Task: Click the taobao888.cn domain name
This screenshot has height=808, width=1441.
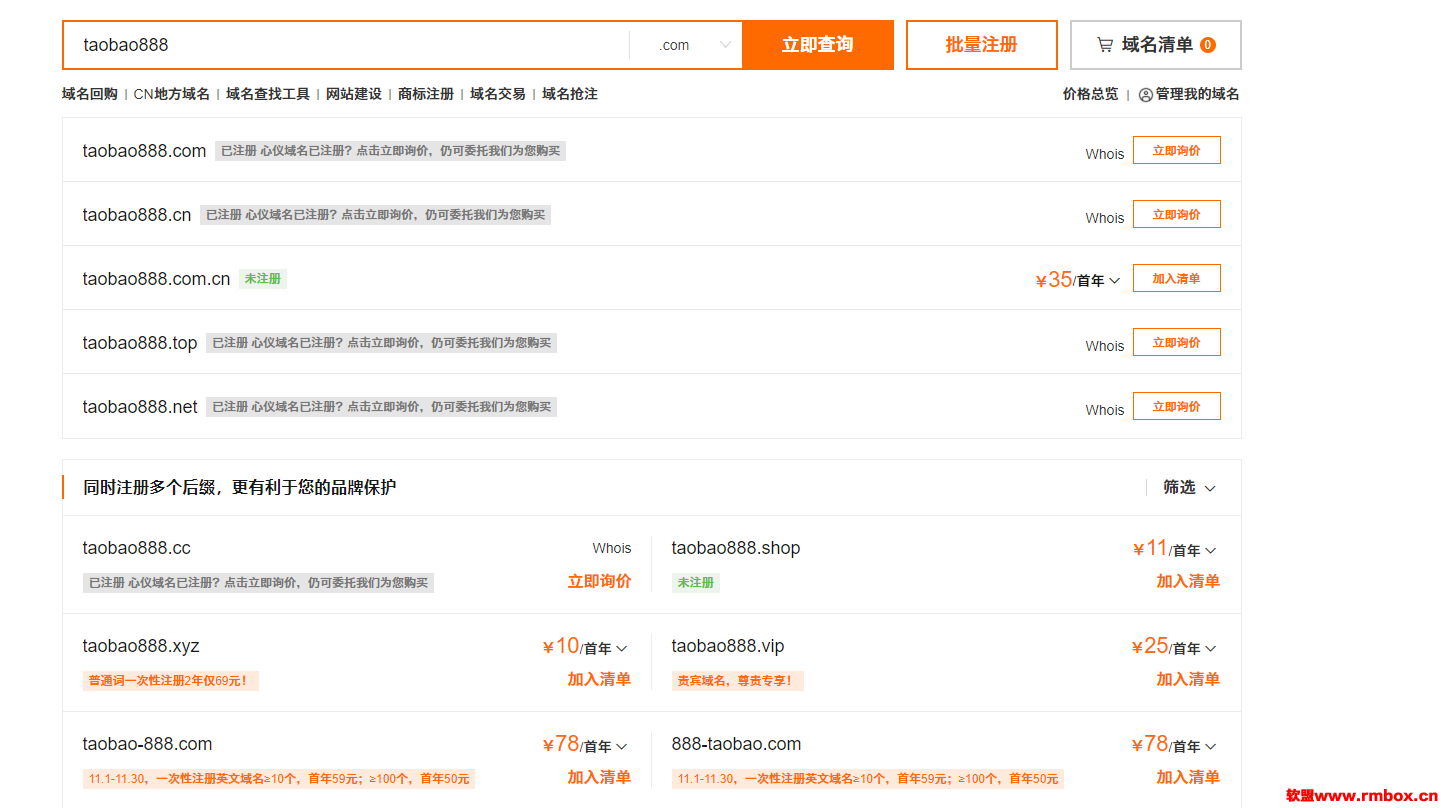Action: 137,215
